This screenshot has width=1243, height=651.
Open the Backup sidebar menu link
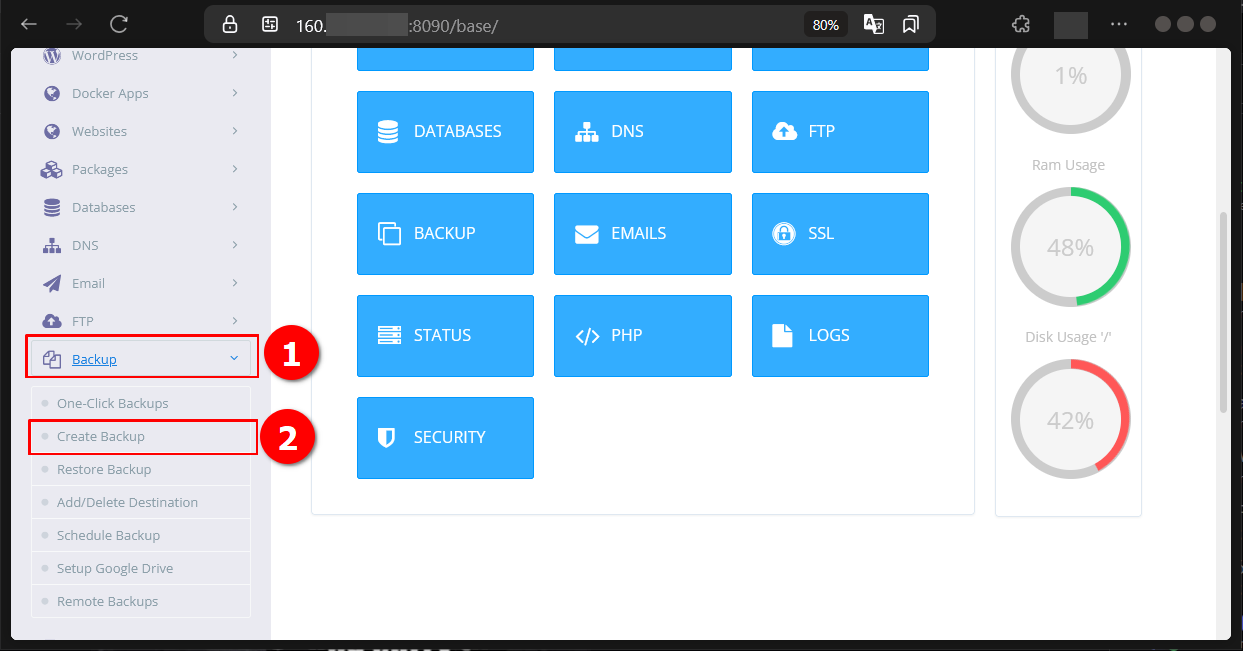point(94,359)
